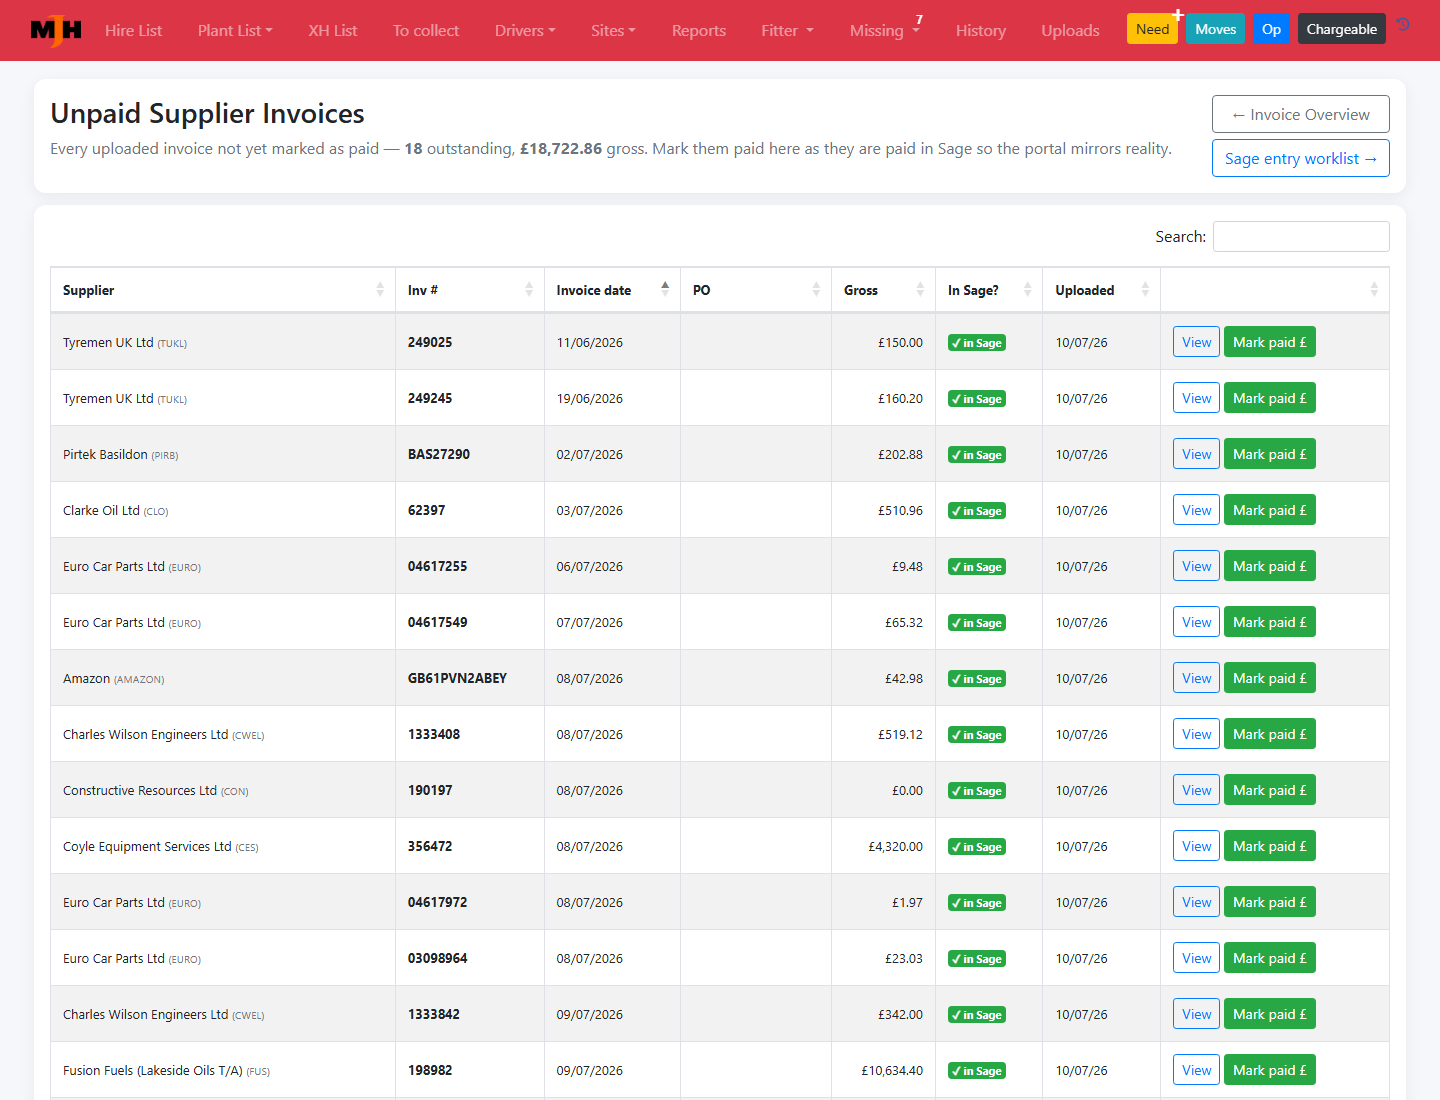Click the MJH logo icon

click(x=56, y=30)
